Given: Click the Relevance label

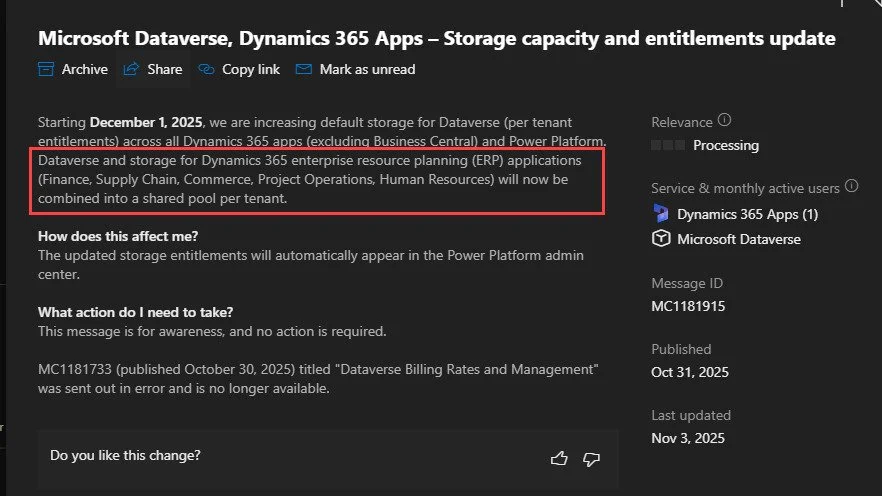Looking at the screenshot, I should coord(682,122).
